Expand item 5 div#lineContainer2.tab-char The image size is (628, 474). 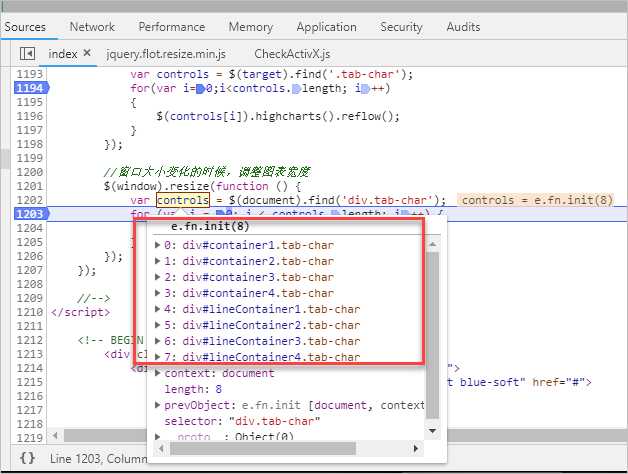pyautogui.click(x=158, y=325)
